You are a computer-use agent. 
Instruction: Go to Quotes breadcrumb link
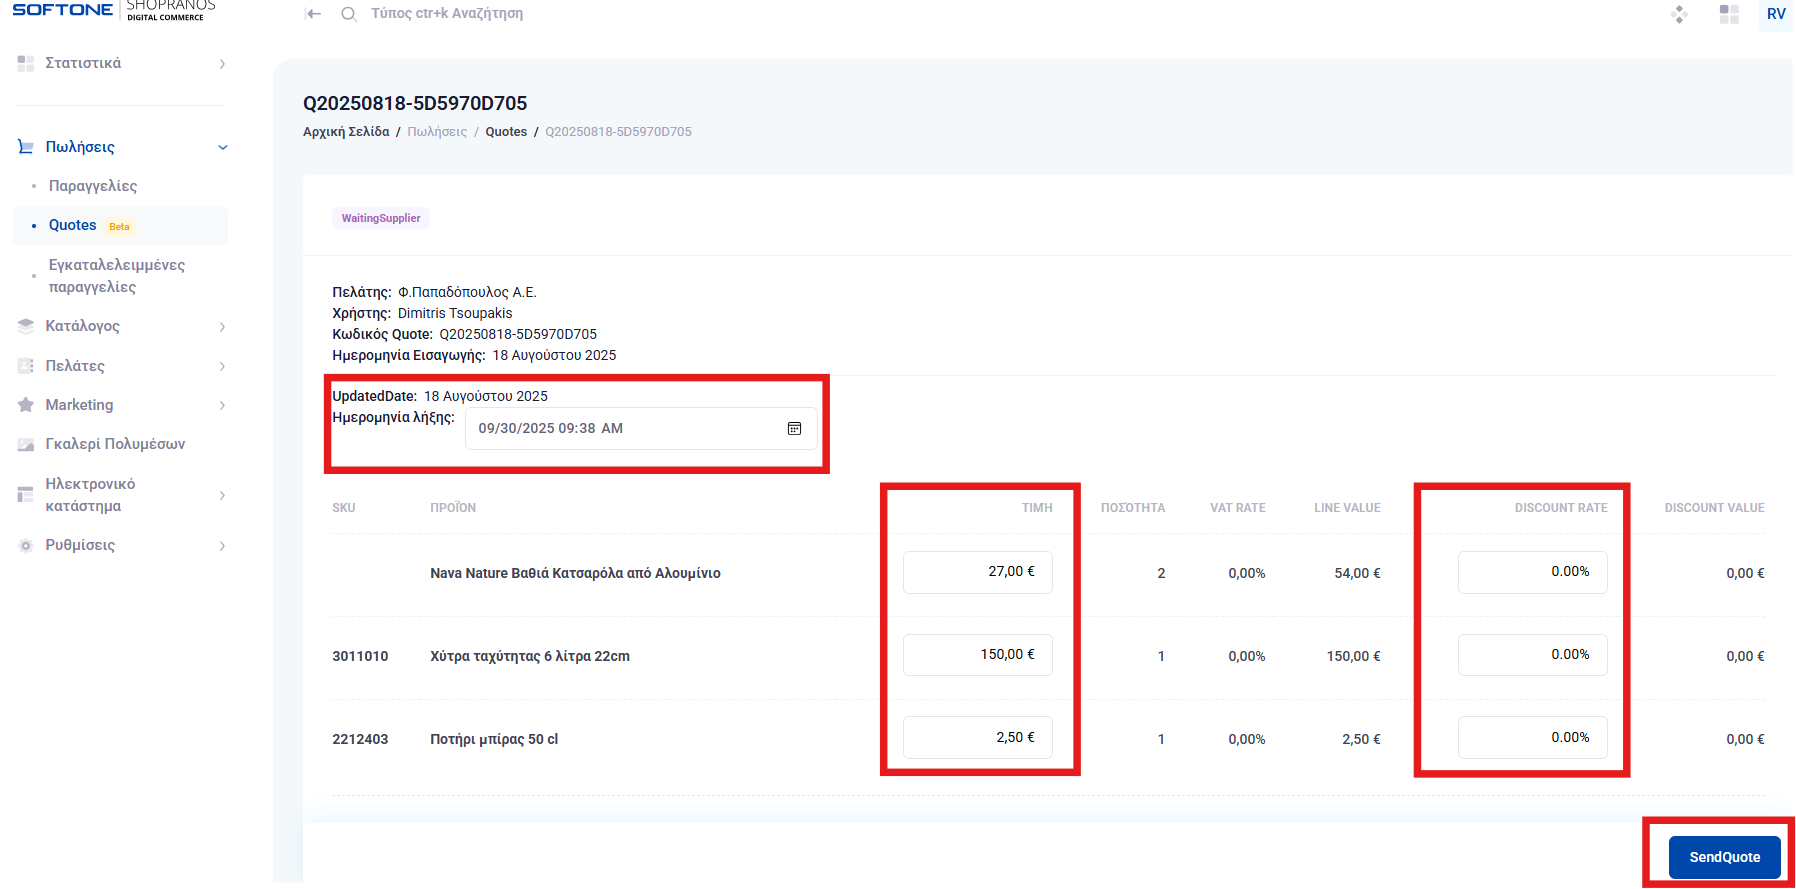point(506,132)
